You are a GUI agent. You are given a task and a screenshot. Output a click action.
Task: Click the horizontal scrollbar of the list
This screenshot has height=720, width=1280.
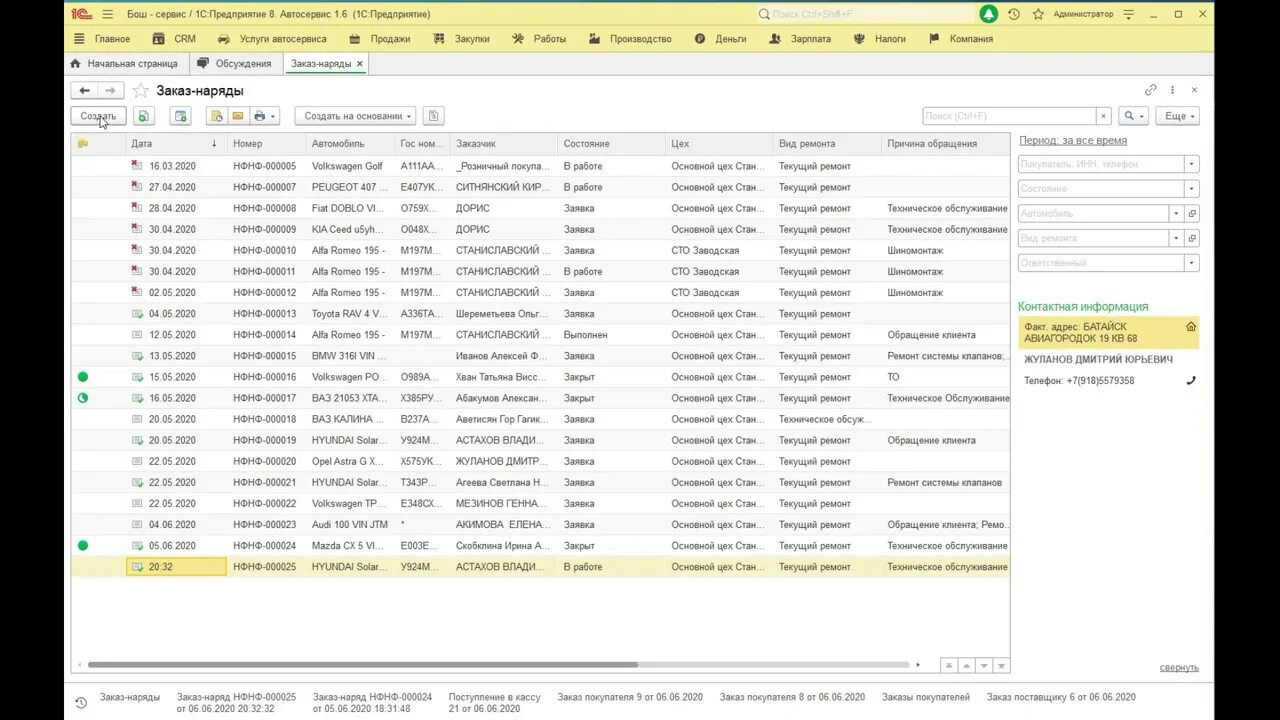pyautogui.click(x=363, y=664)
